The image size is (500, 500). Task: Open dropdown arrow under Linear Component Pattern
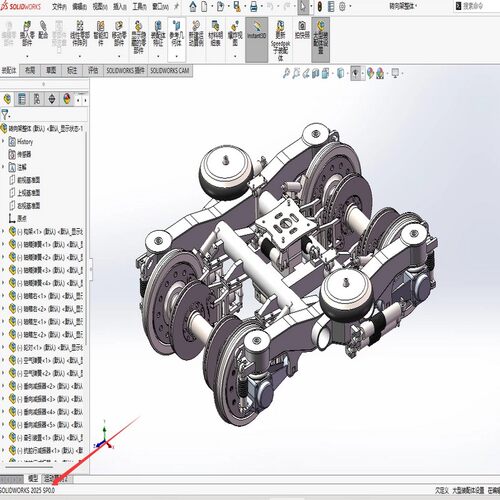click(x=80, y=56)
